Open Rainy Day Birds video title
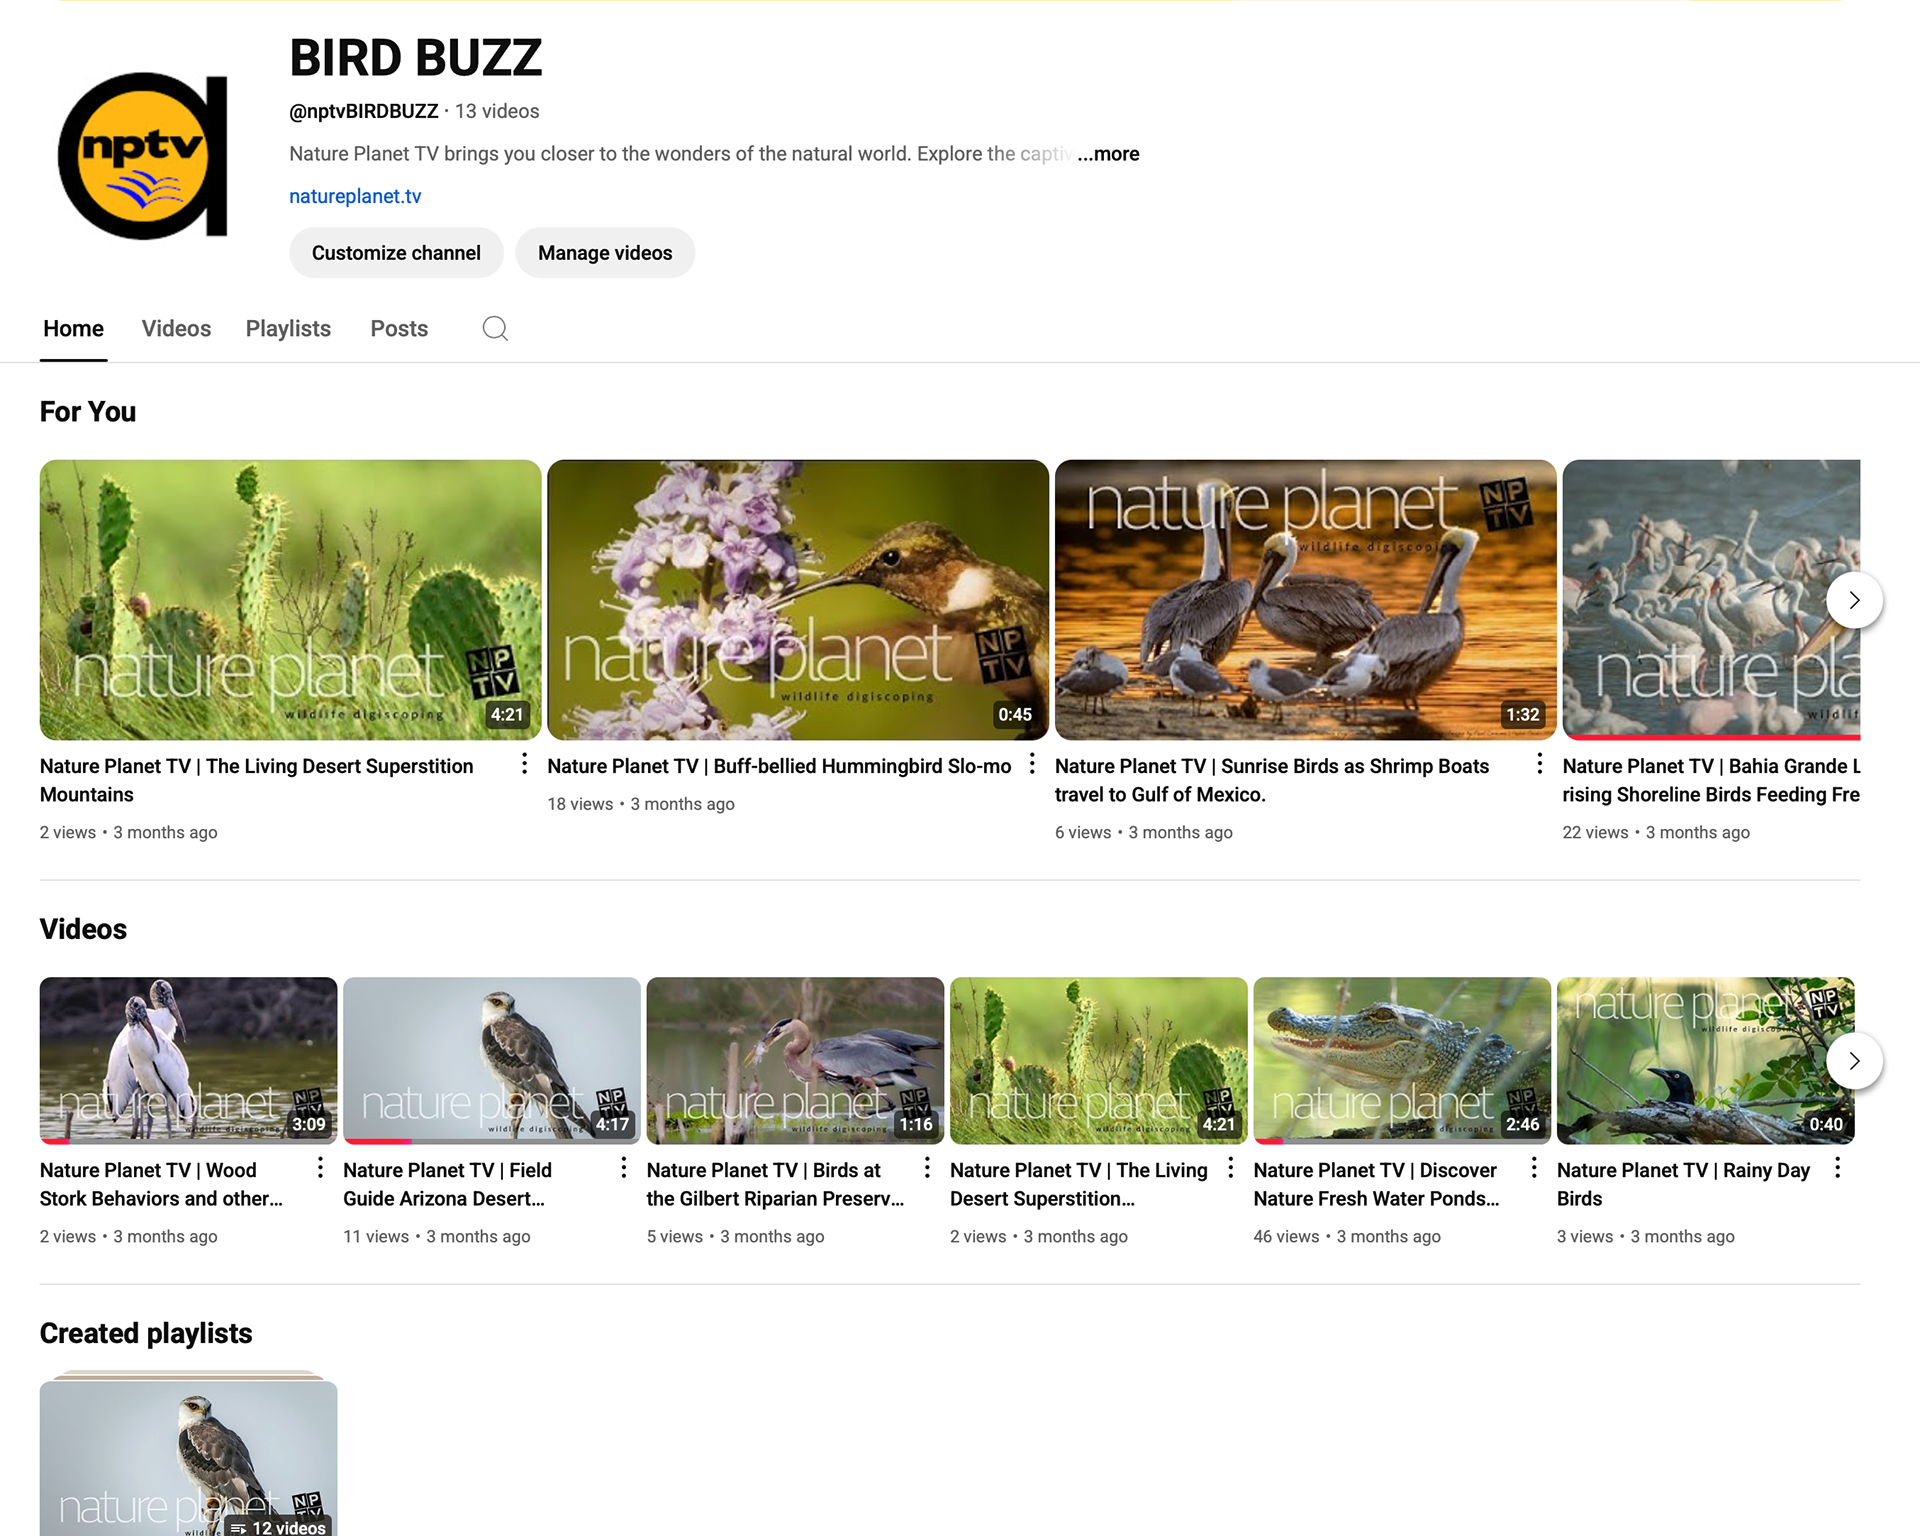Screen dimensions: 1920x1536 pyautogui.click(x=1683, y=1184)
